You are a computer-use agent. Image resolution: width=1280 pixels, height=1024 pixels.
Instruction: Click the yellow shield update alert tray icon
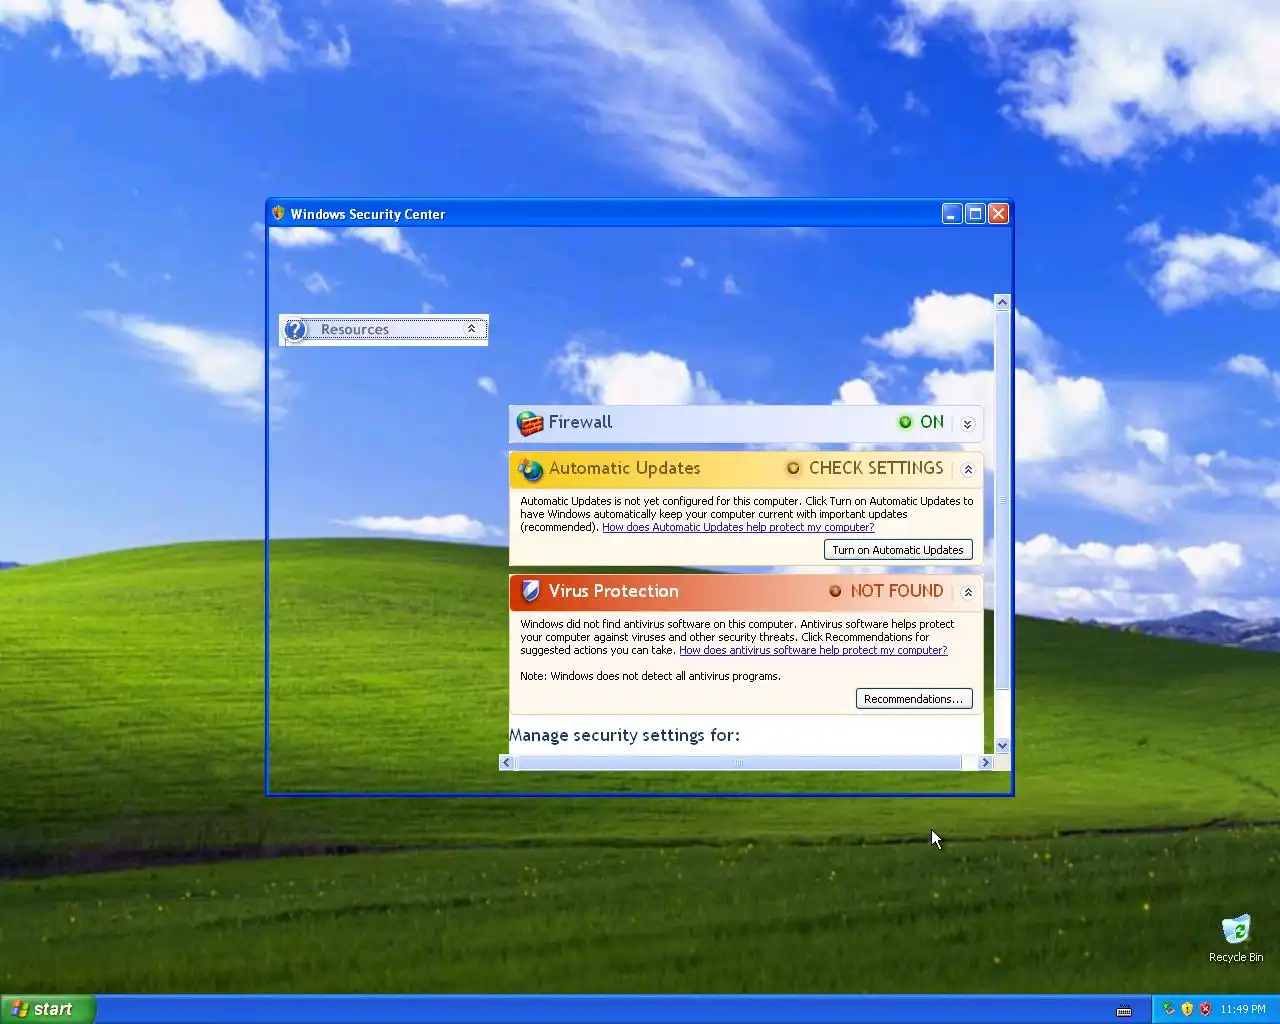point(1187,1009)
